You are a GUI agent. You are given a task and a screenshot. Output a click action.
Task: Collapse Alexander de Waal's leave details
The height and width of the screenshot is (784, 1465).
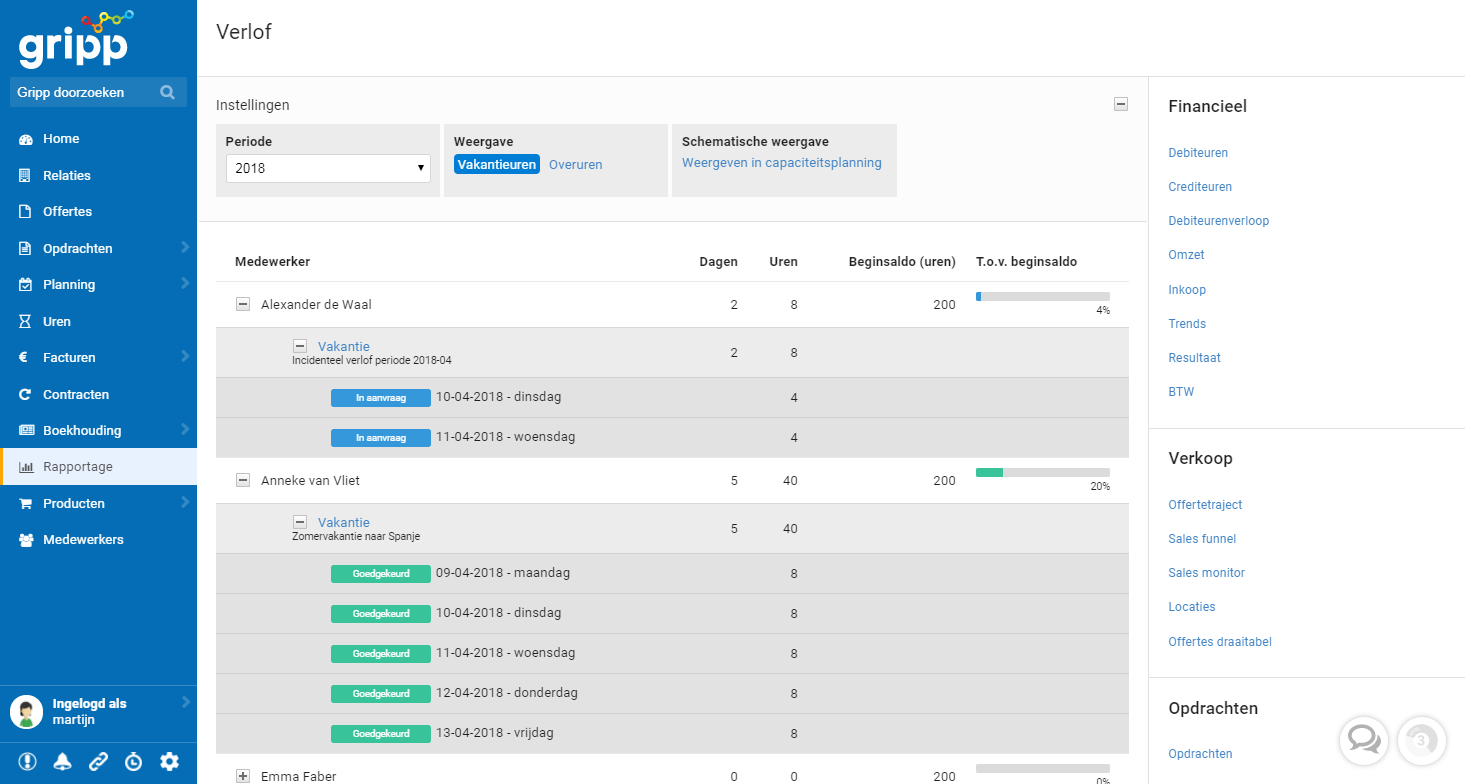coord(242,304)
